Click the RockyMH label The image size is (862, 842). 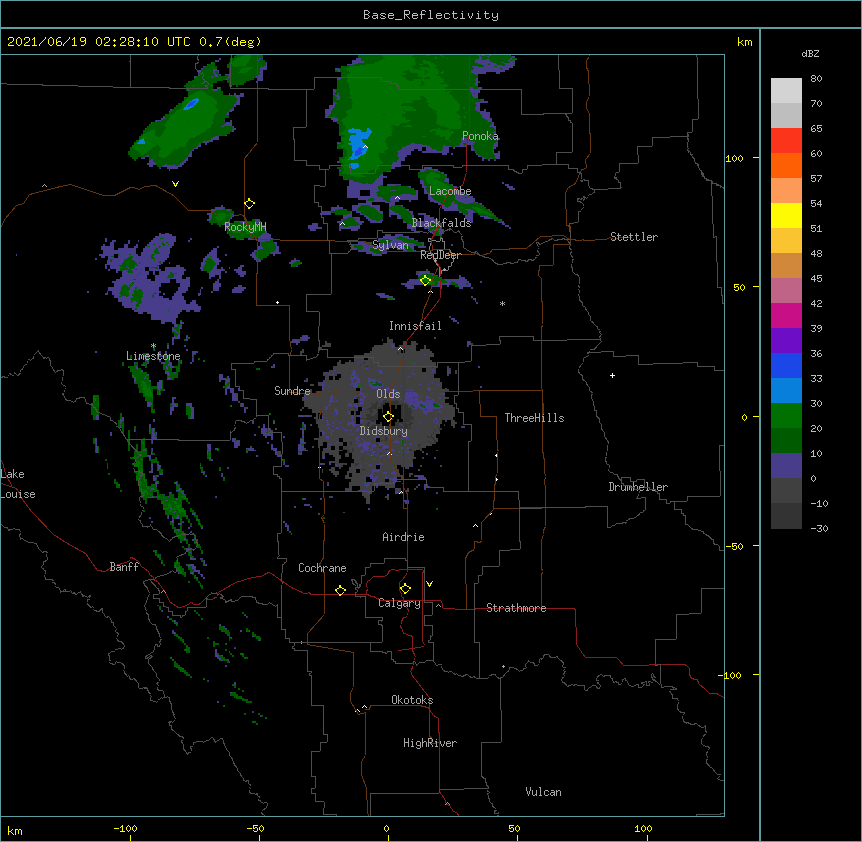(245, 227)
